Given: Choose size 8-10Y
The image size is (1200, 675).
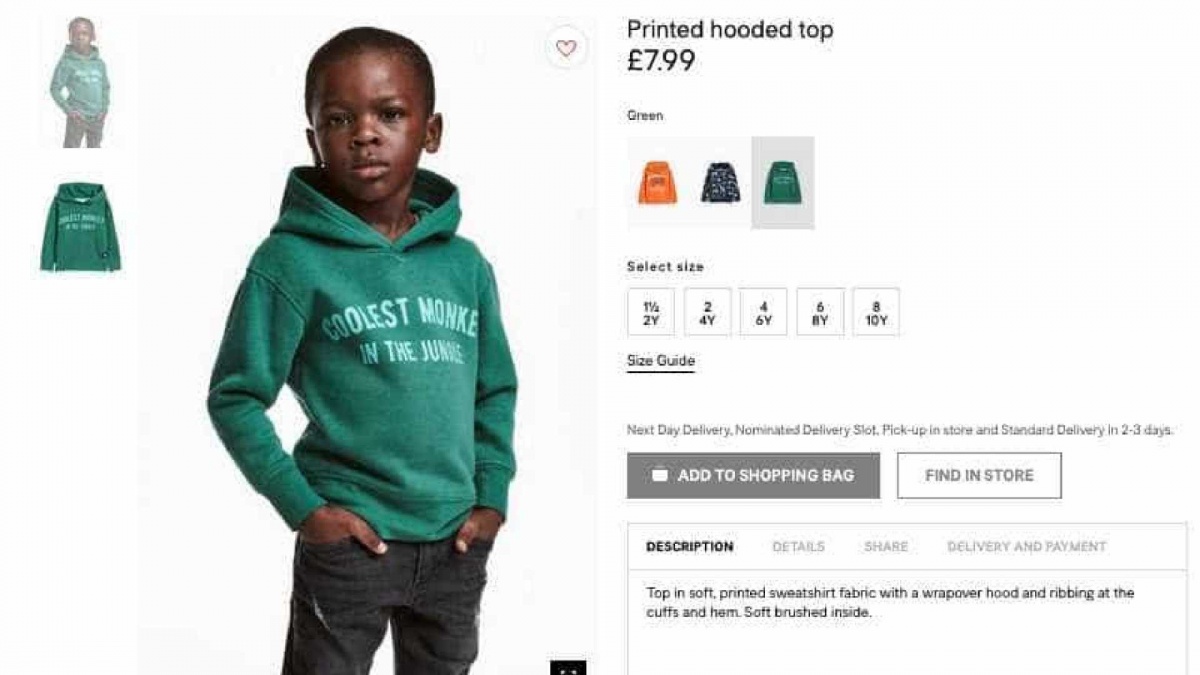Looking at the screenshot, I should tap(876, 312).
